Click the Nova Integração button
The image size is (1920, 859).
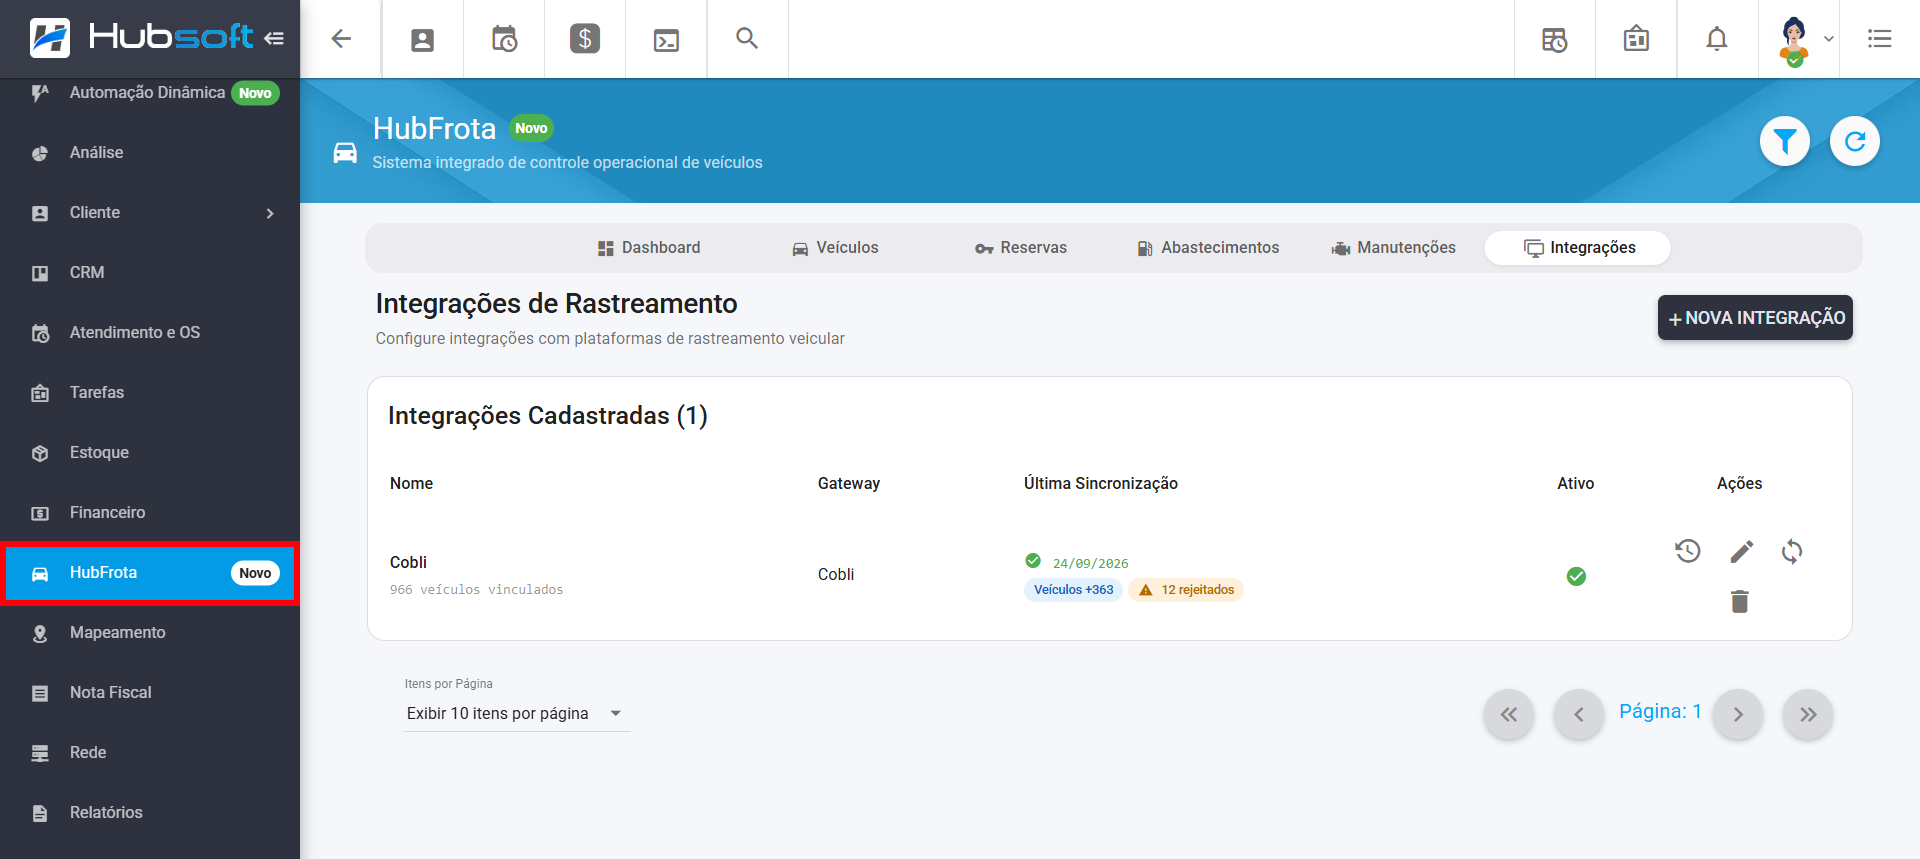[x=1755, y=318]
